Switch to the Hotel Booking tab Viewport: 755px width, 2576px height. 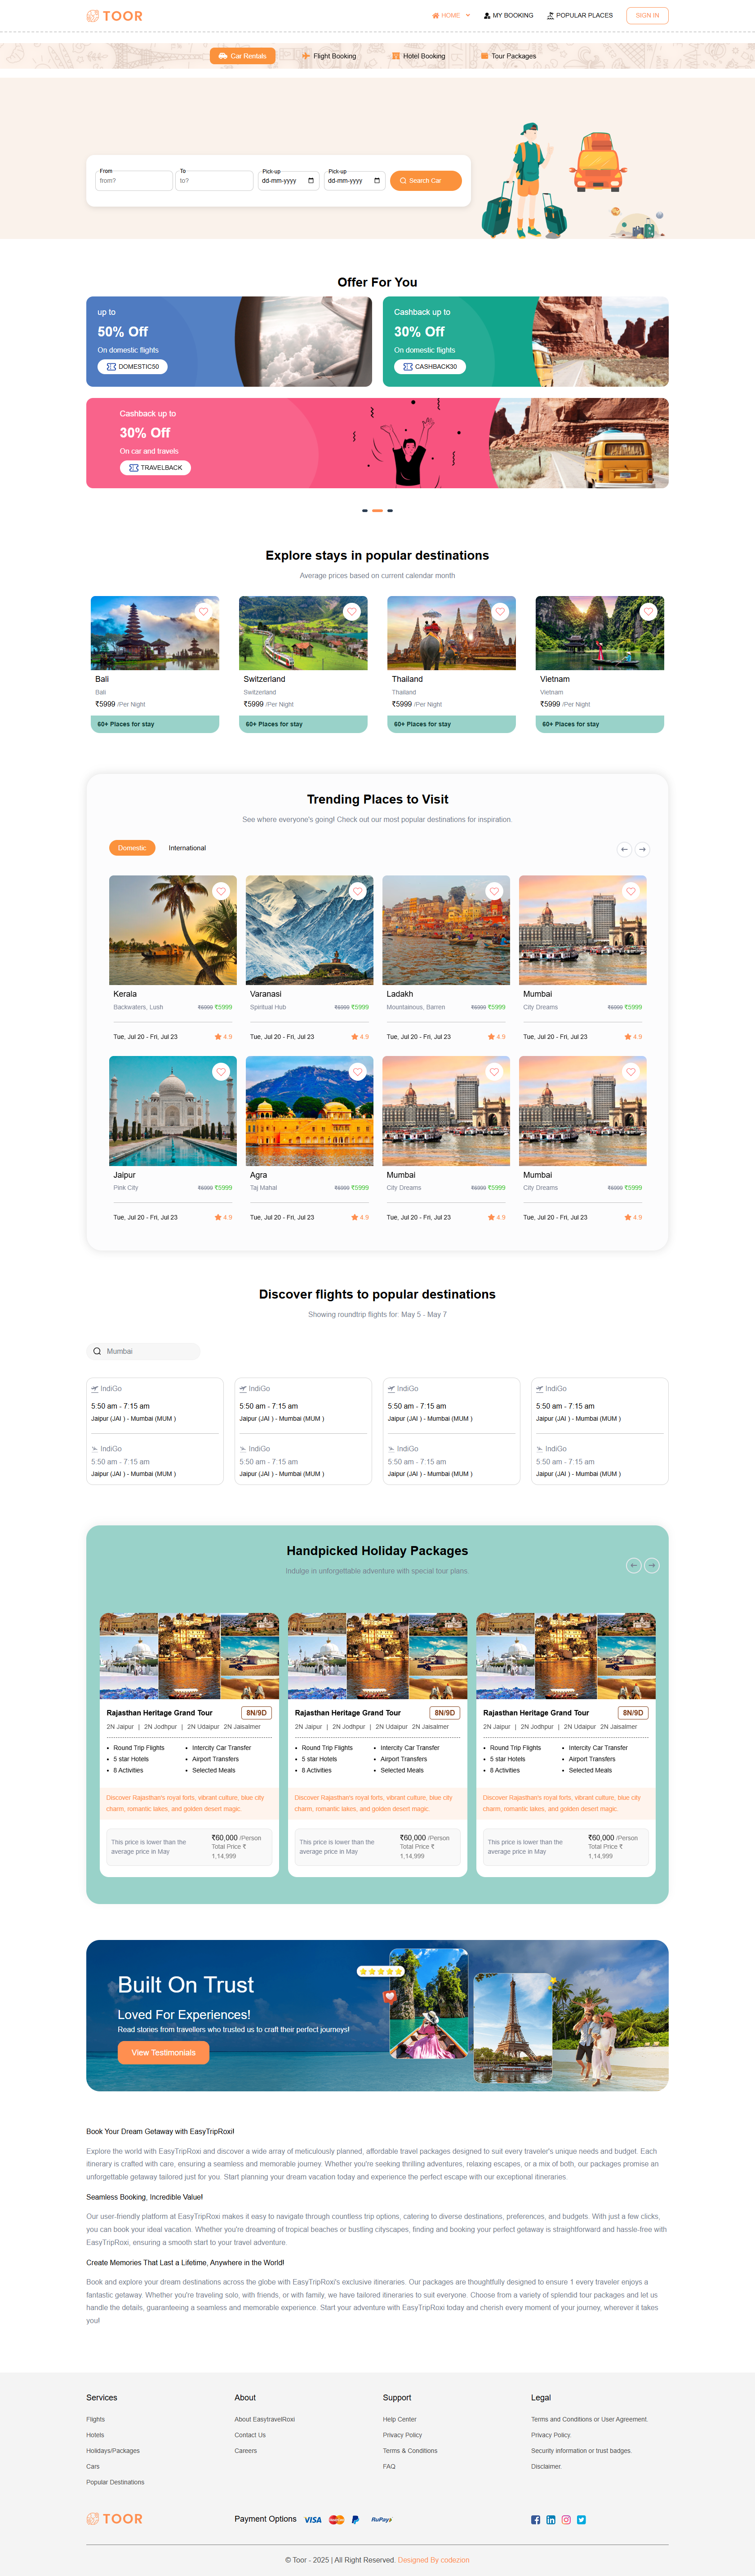pos(418,56)
